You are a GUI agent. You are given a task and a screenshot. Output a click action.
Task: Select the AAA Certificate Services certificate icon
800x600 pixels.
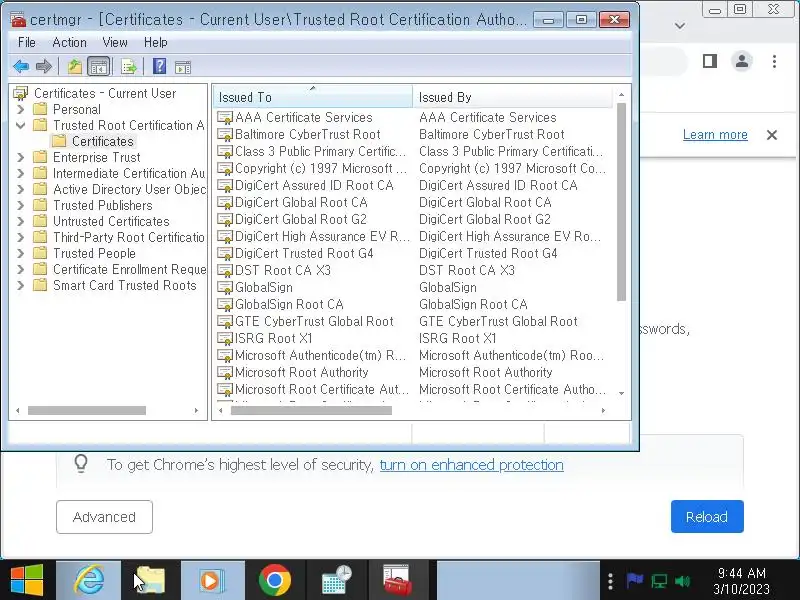(x=225, y=118)
